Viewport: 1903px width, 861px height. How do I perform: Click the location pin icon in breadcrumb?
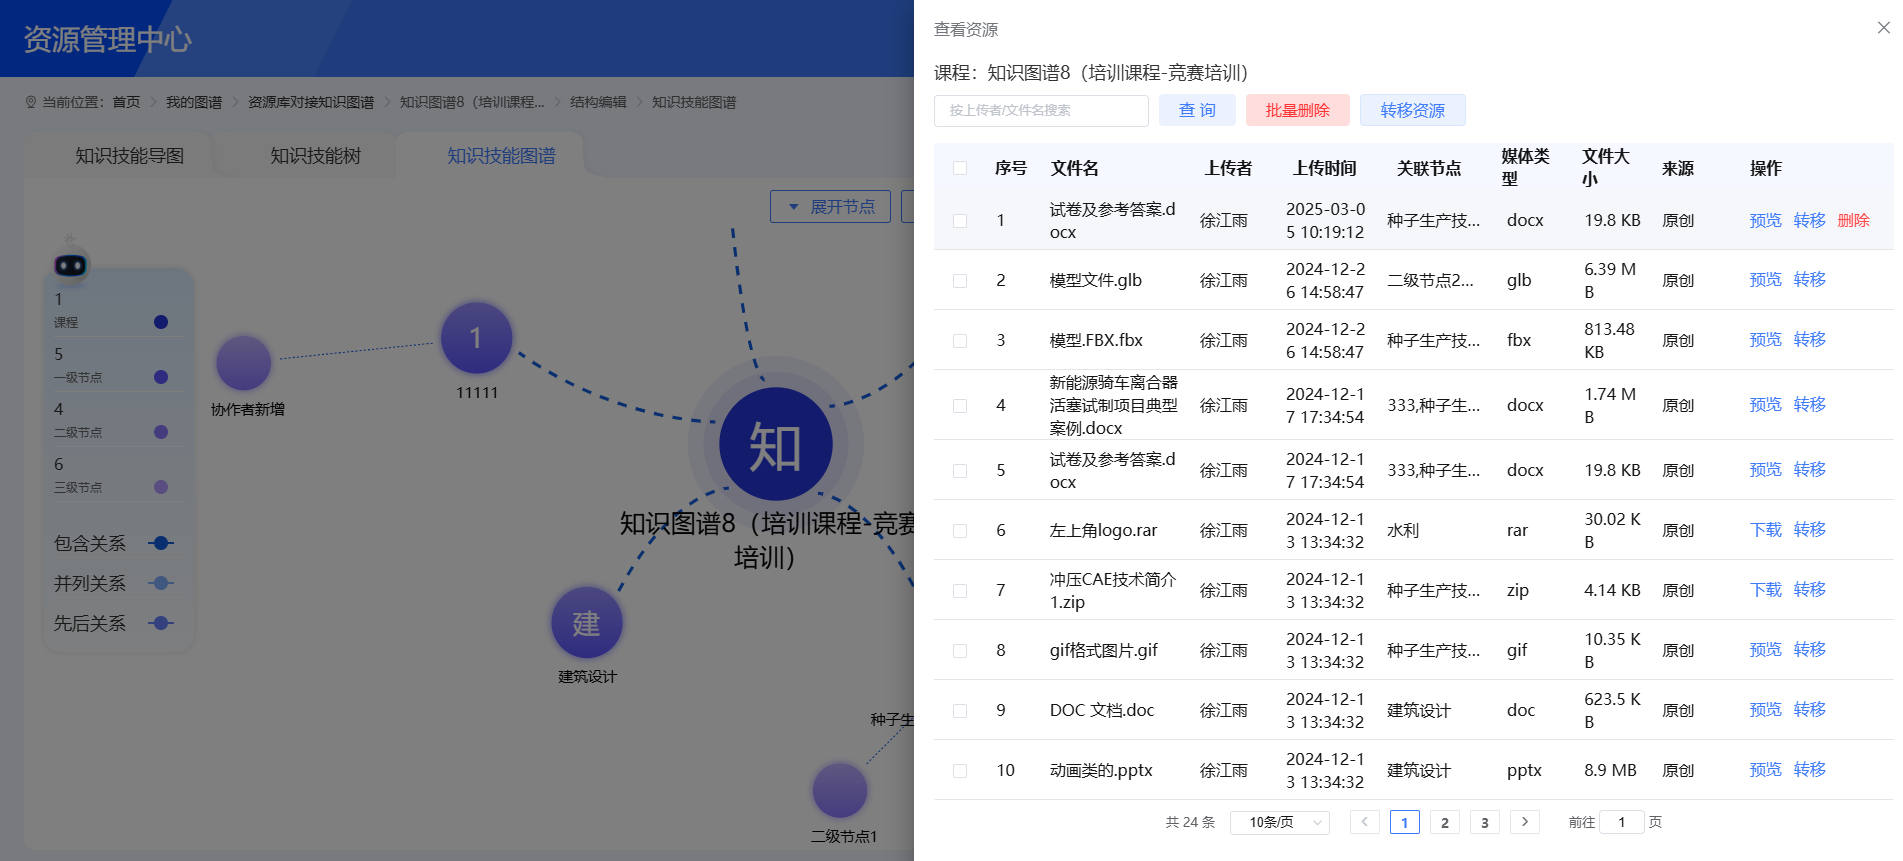[x=31, y=102]
